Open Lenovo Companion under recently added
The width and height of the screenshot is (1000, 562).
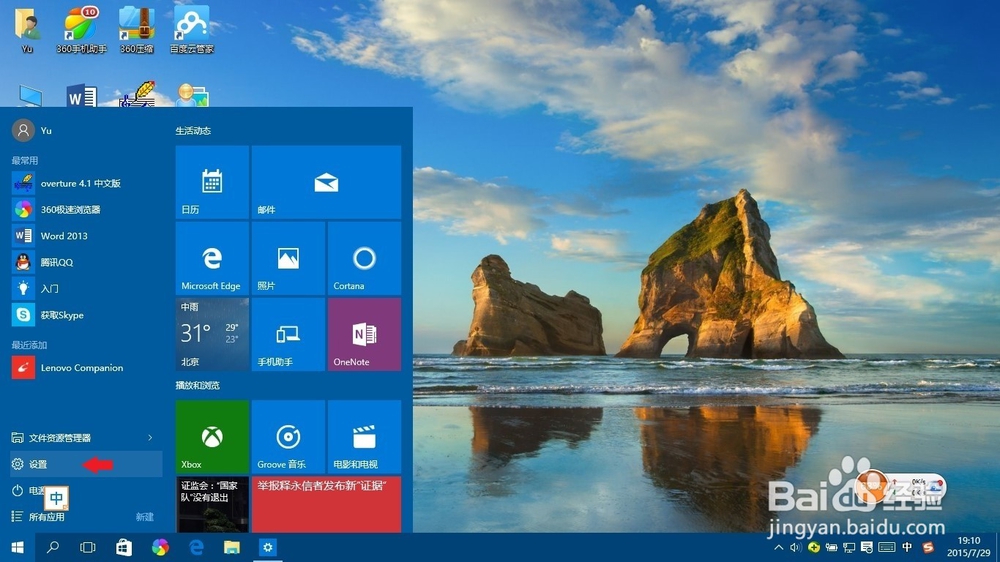[86, 367]
